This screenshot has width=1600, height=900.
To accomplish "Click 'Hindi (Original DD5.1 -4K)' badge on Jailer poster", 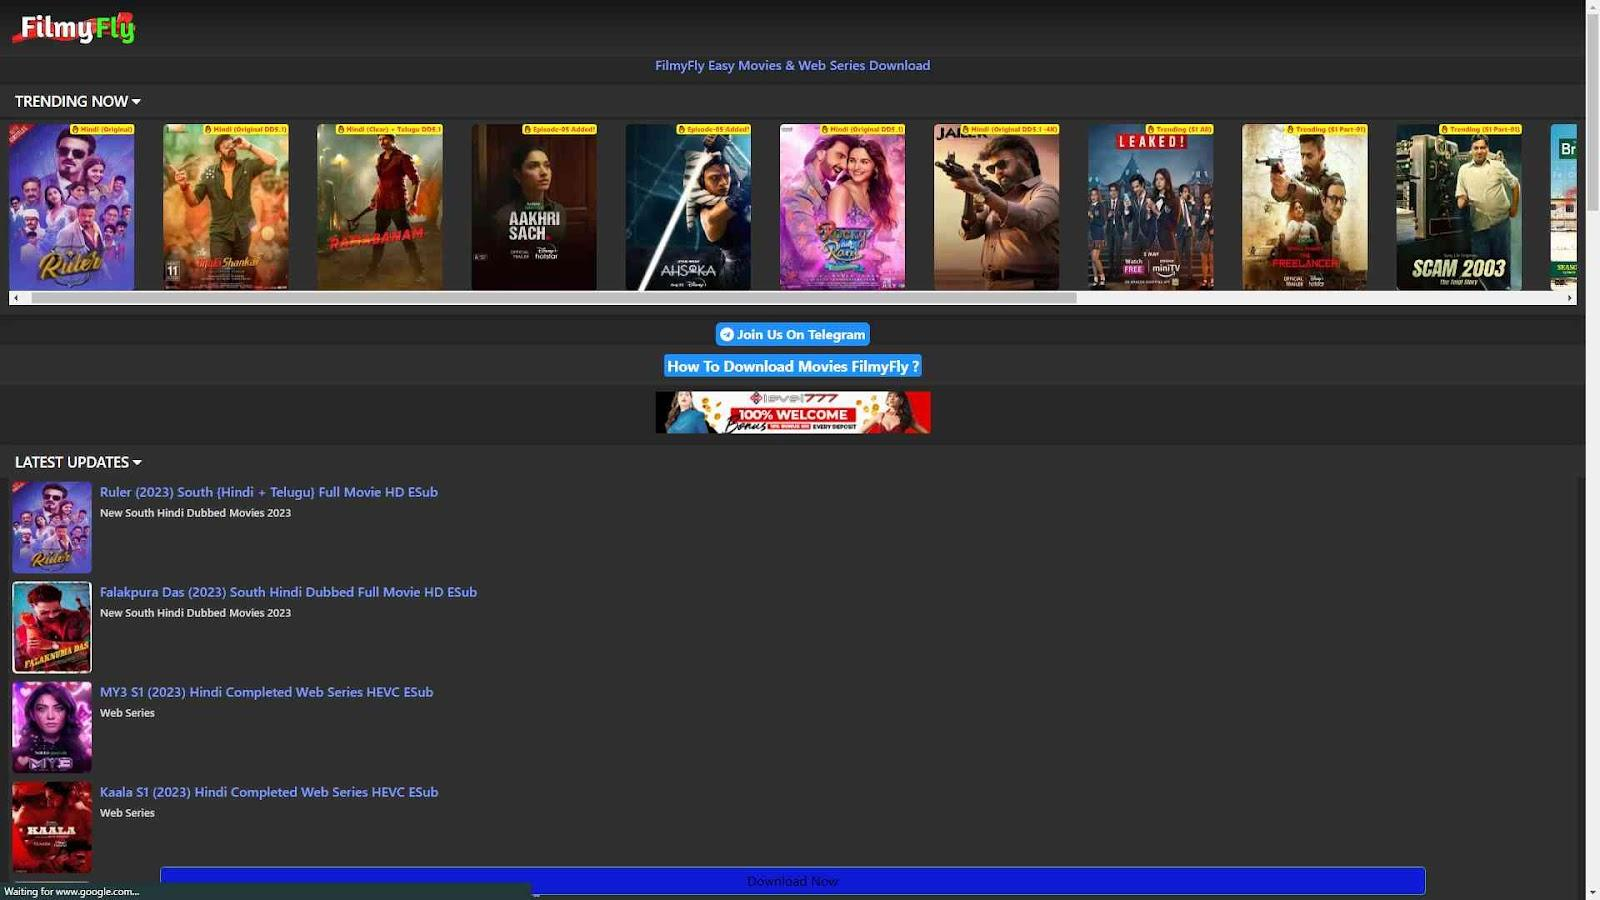I will tap(1009, 129).
